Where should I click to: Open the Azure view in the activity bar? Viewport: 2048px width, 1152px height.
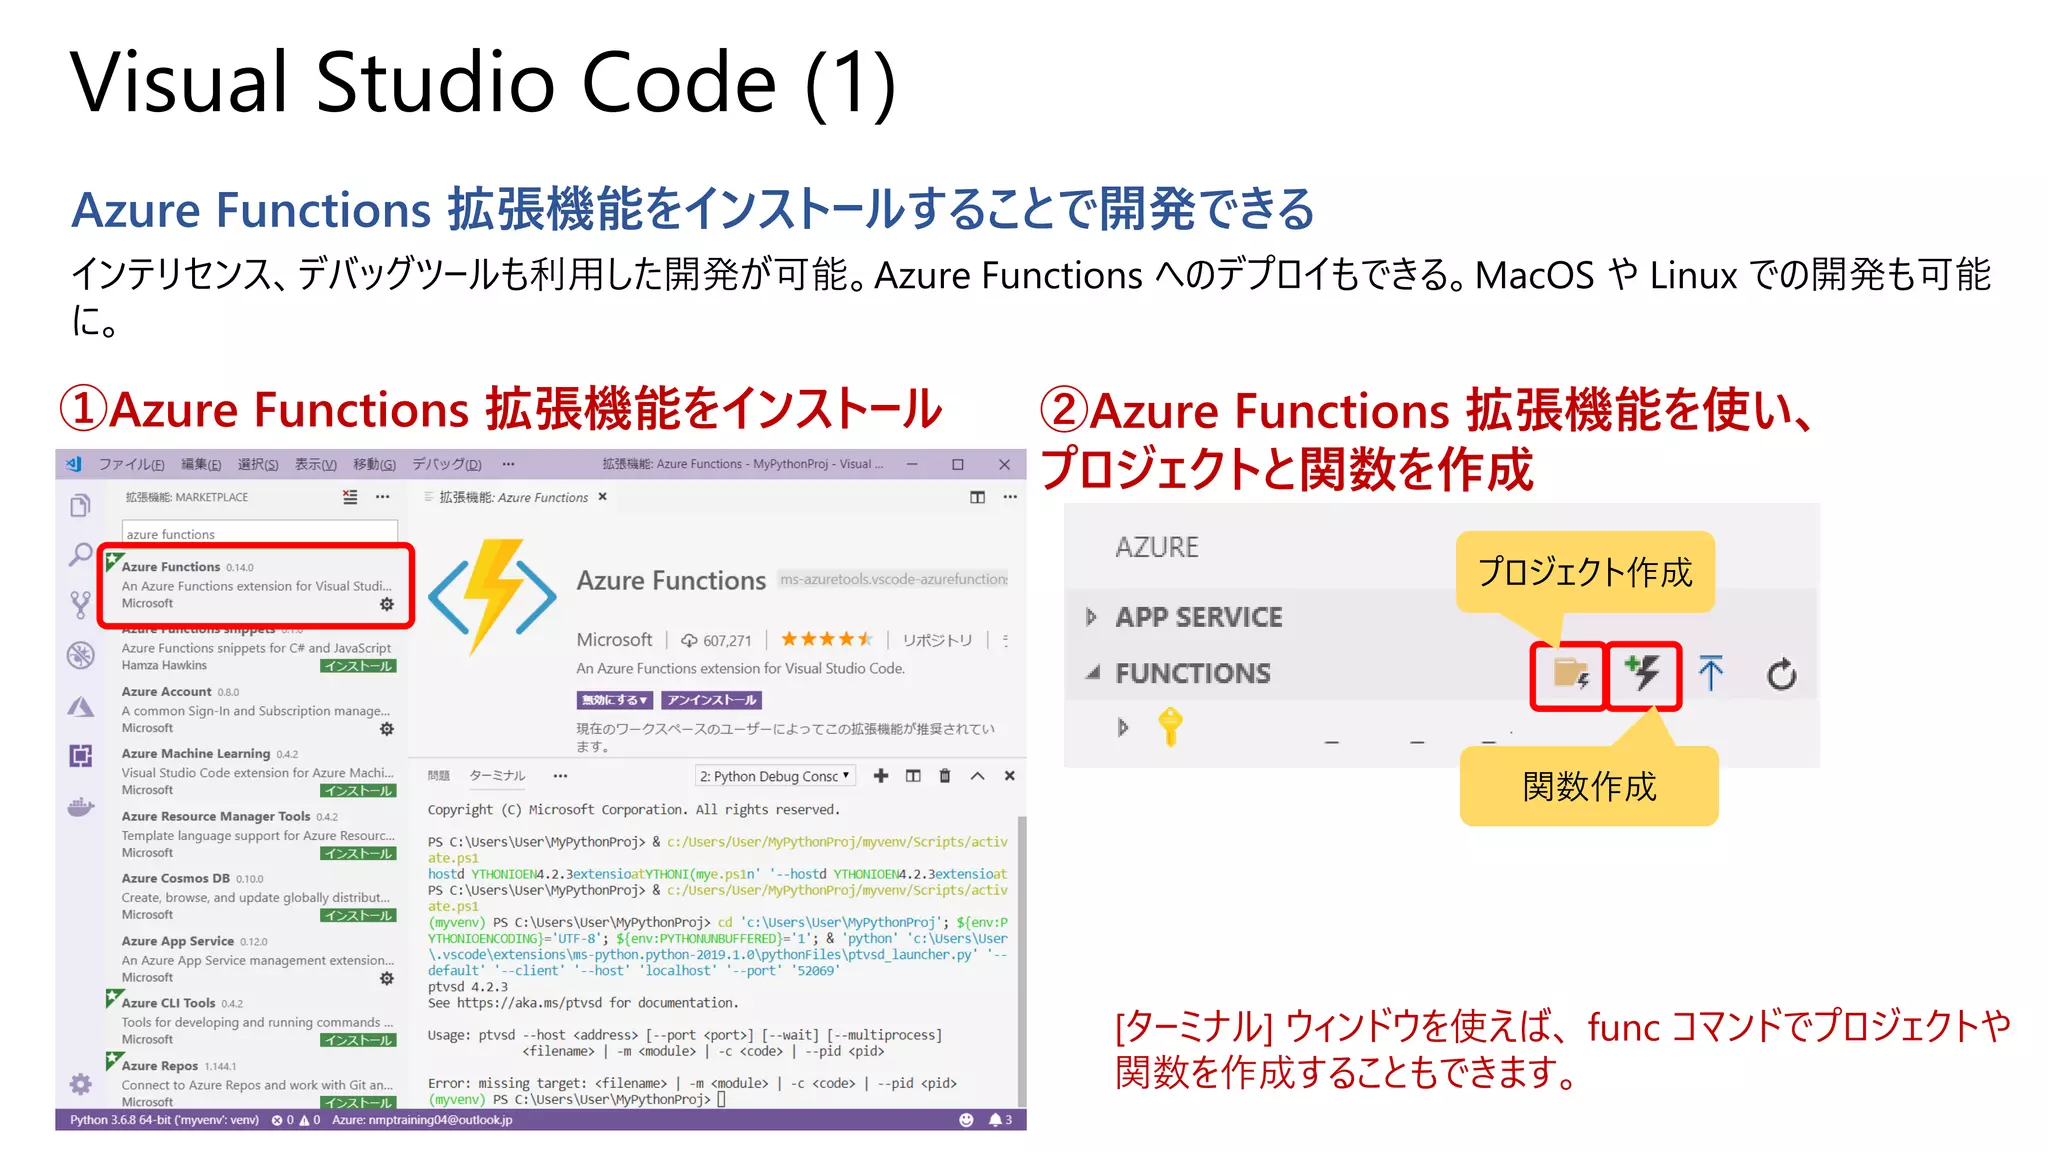pos(80,707)
